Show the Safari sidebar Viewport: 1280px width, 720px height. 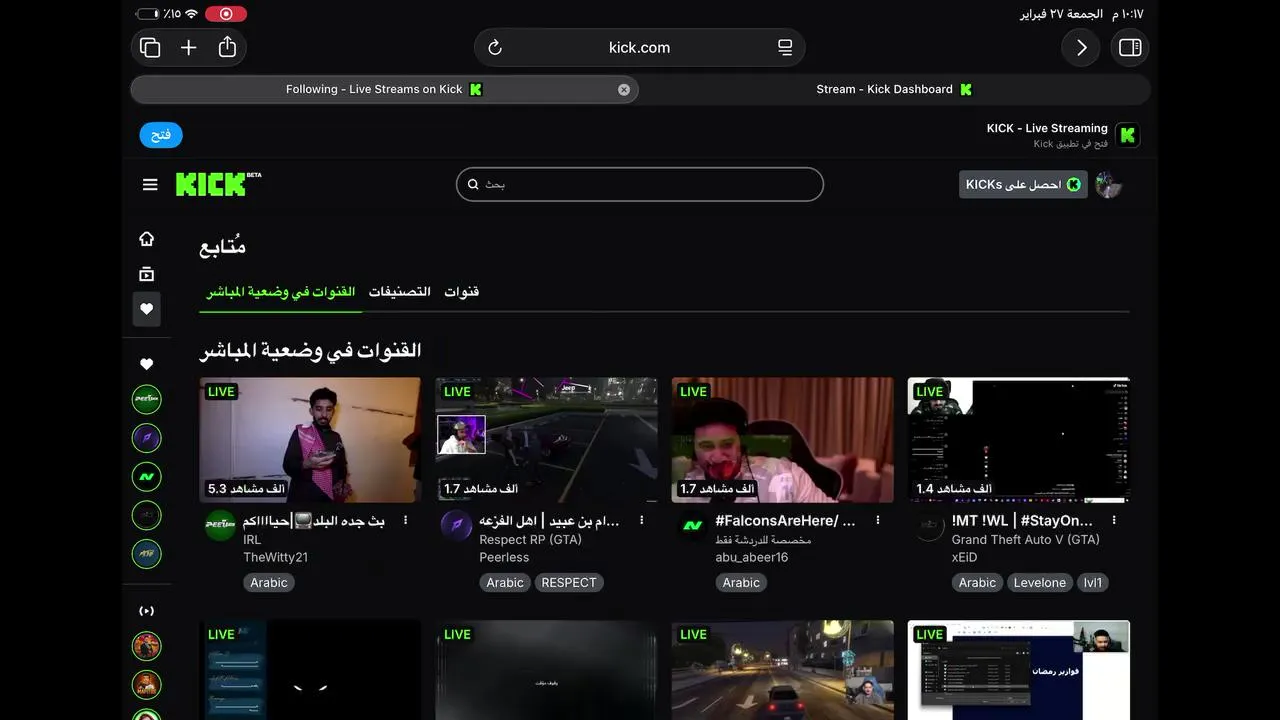(1130, 47)
